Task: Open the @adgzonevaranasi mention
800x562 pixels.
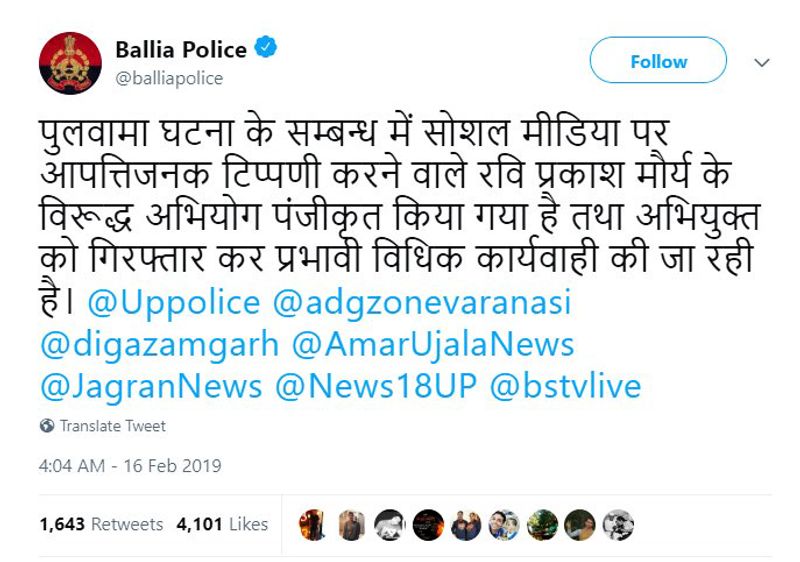Action: (422, 303)
